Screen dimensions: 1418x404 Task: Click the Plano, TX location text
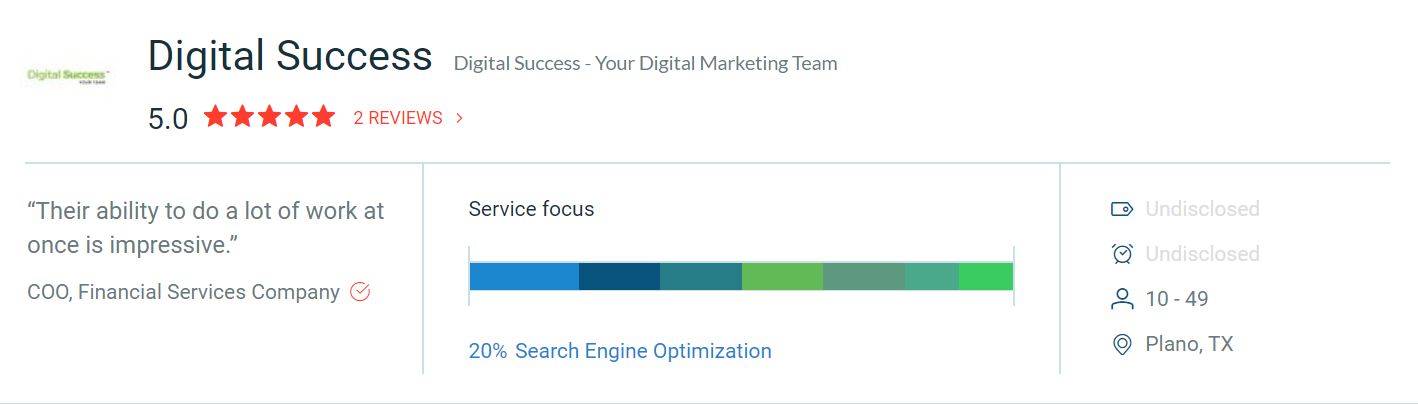(x=1189, y=344)
